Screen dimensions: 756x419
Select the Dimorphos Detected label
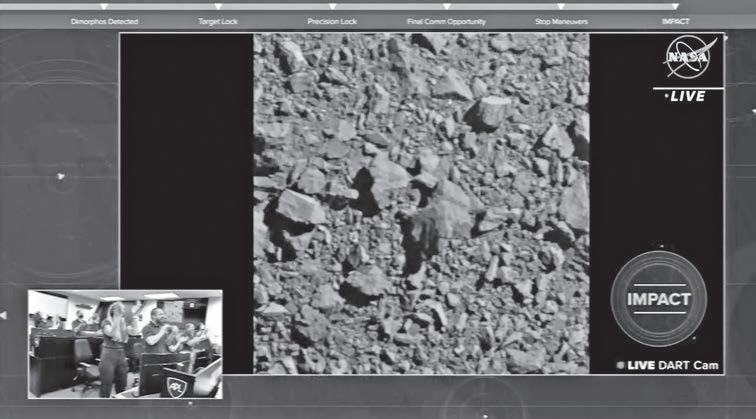coord(104,22)
